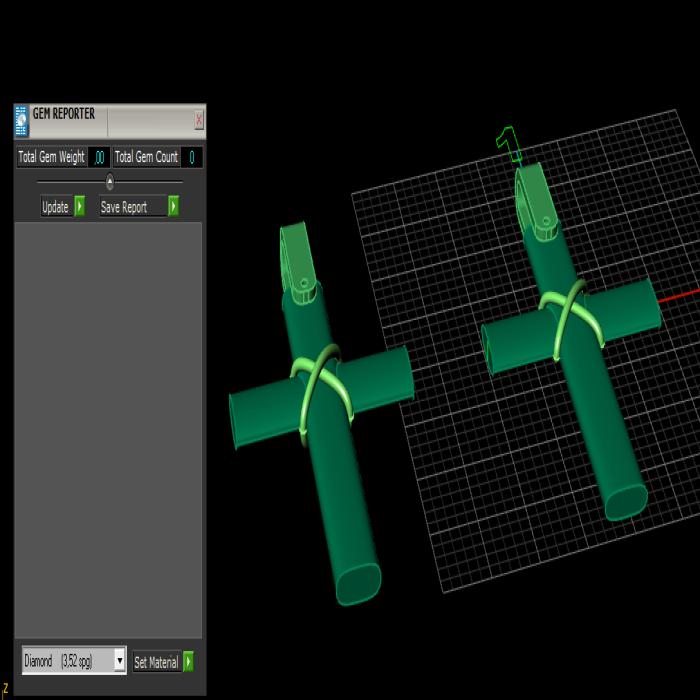Screen dimensions: 700x700
Task: Click the green arrow beside Save Report
Action: [x=173, y=207]
